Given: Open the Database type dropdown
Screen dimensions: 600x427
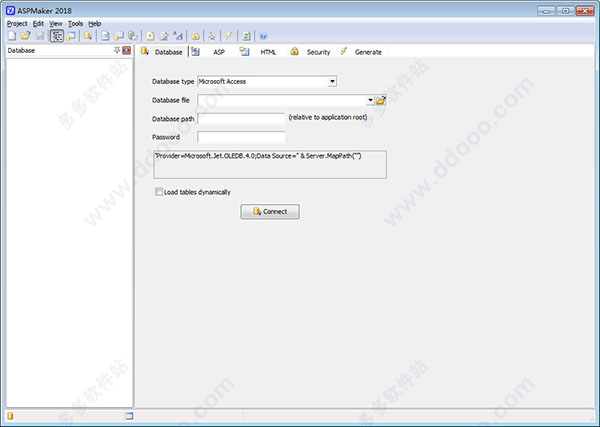Looking at the screenshot, I should 332,81.
